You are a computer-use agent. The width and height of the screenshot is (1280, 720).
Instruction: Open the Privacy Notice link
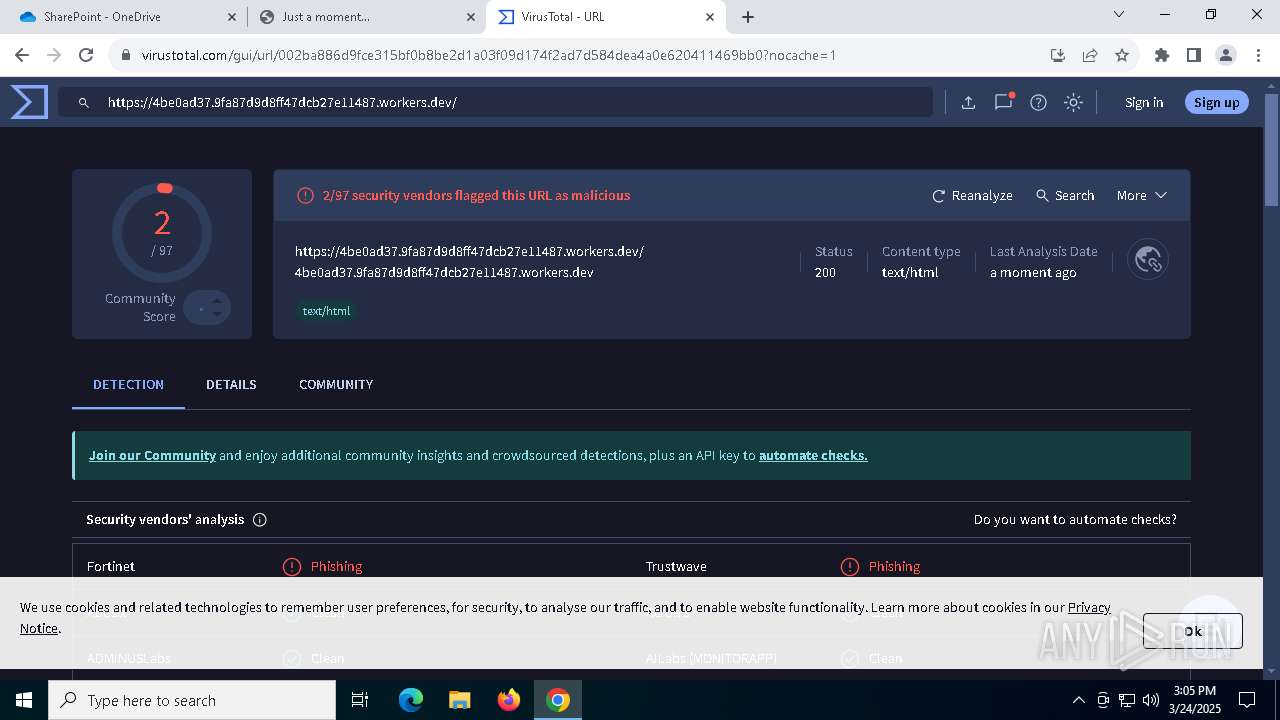coord(565,618)
